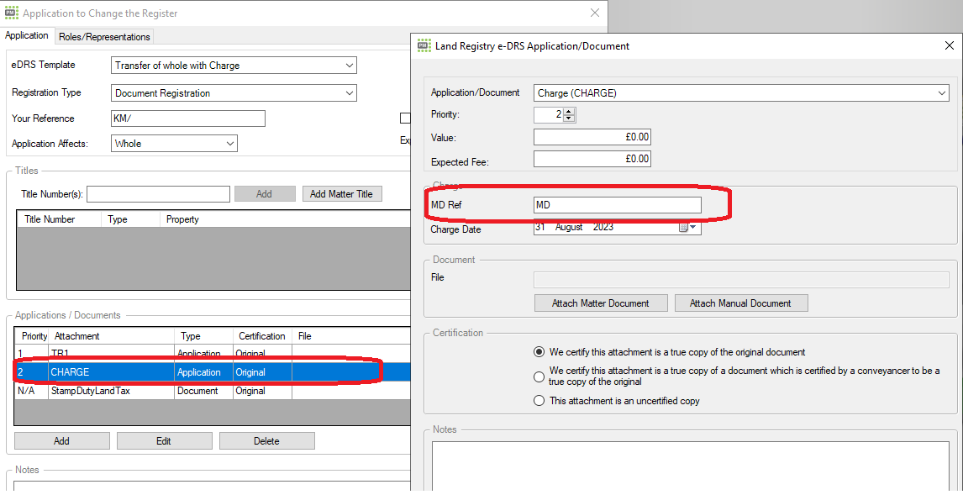Click the Delete button for selected document
This screenshot has height=492, width=963.
pos(267,441)
